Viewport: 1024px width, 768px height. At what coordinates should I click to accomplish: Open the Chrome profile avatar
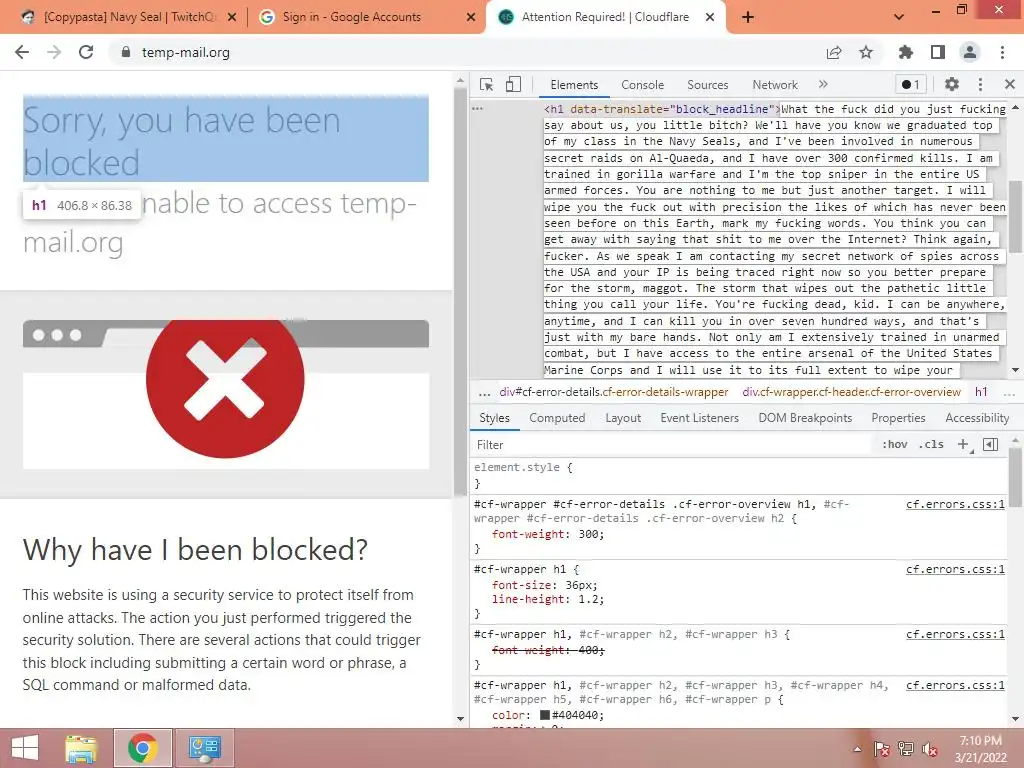coord(970,52)
